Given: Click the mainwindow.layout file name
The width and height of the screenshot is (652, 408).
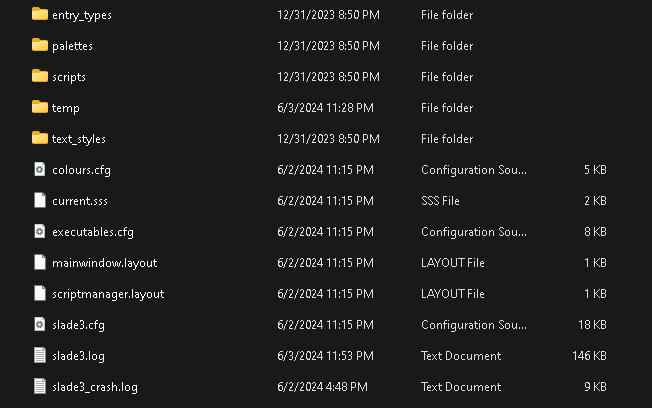Looking at the screenshot, I should tap(104, 263).
